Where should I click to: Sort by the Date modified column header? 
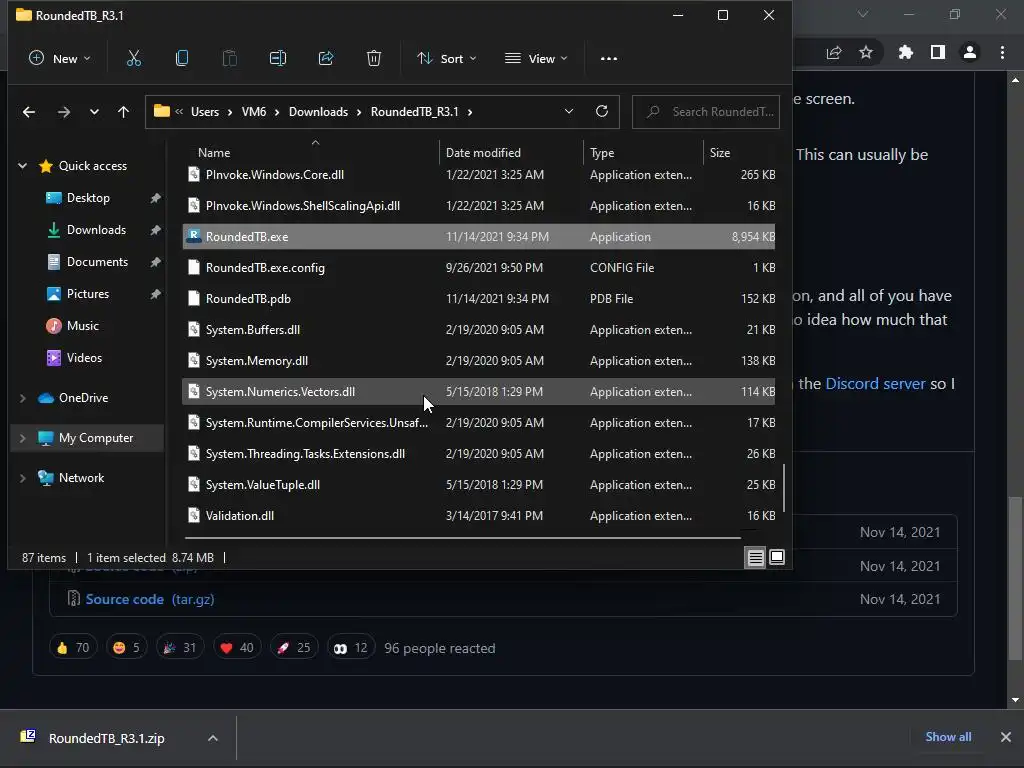pyautogui.click(x=483, y=153)
